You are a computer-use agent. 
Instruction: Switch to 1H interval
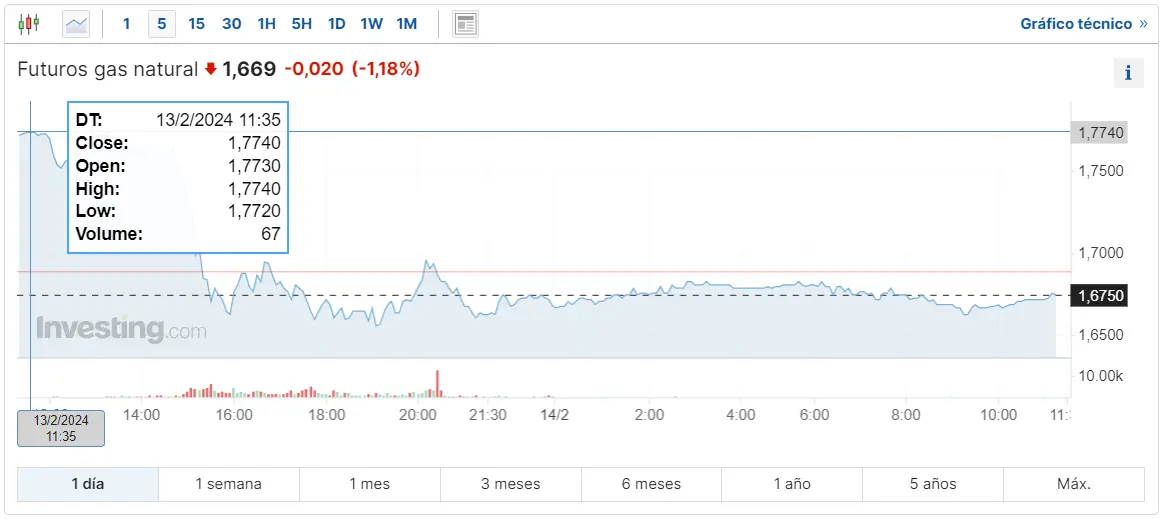pos(266,23)
